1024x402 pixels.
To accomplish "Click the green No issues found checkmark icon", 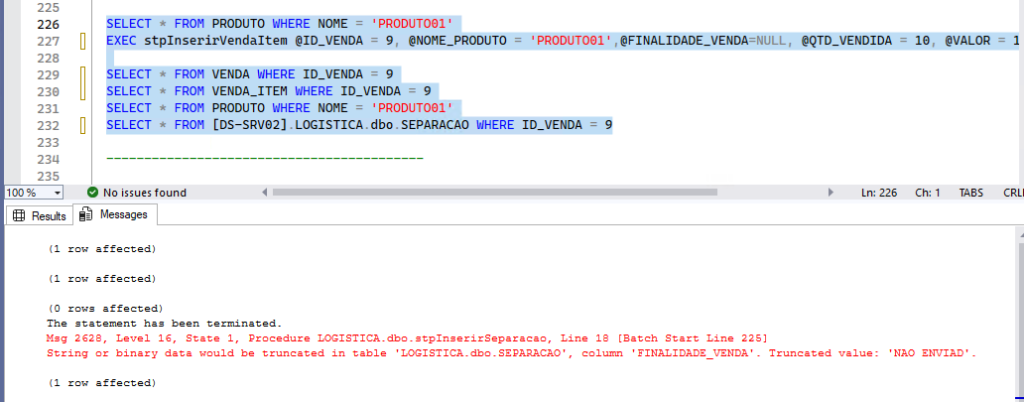I will click(92, 192).
